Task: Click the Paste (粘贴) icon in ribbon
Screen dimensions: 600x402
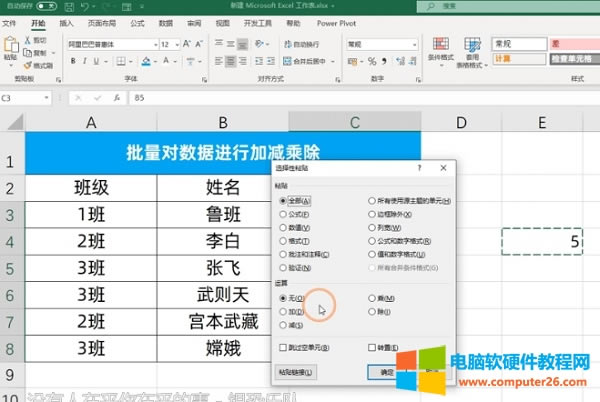Action: 10,46
